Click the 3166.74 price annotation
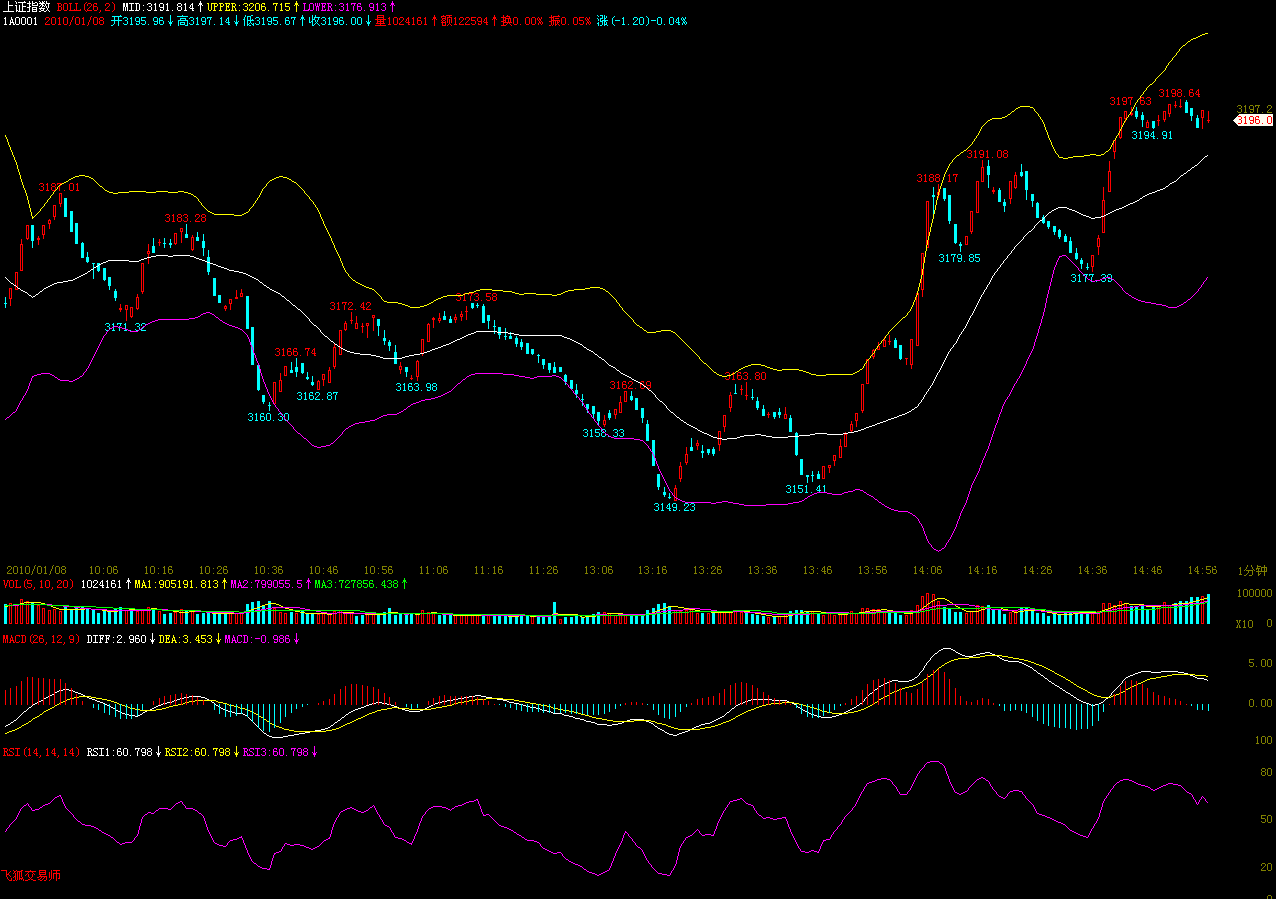The height and width of the screenshot is (899, 1276). tap(295, 352)
